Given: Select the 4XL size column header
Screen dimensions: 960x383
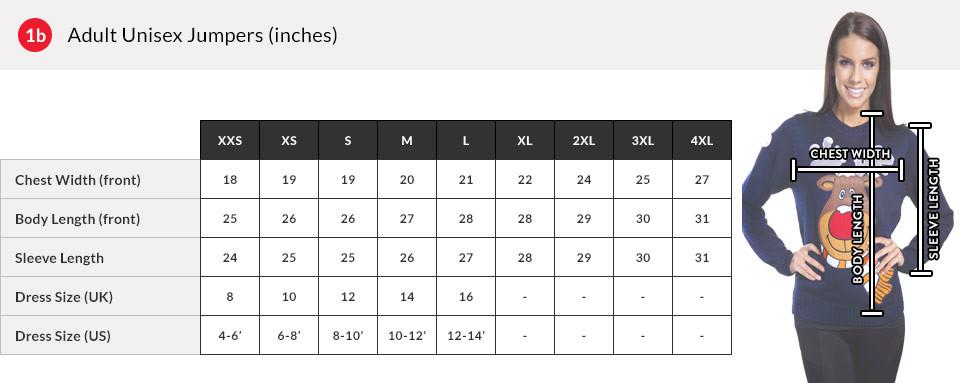Looking at the screenshot, I should (702, 140).
